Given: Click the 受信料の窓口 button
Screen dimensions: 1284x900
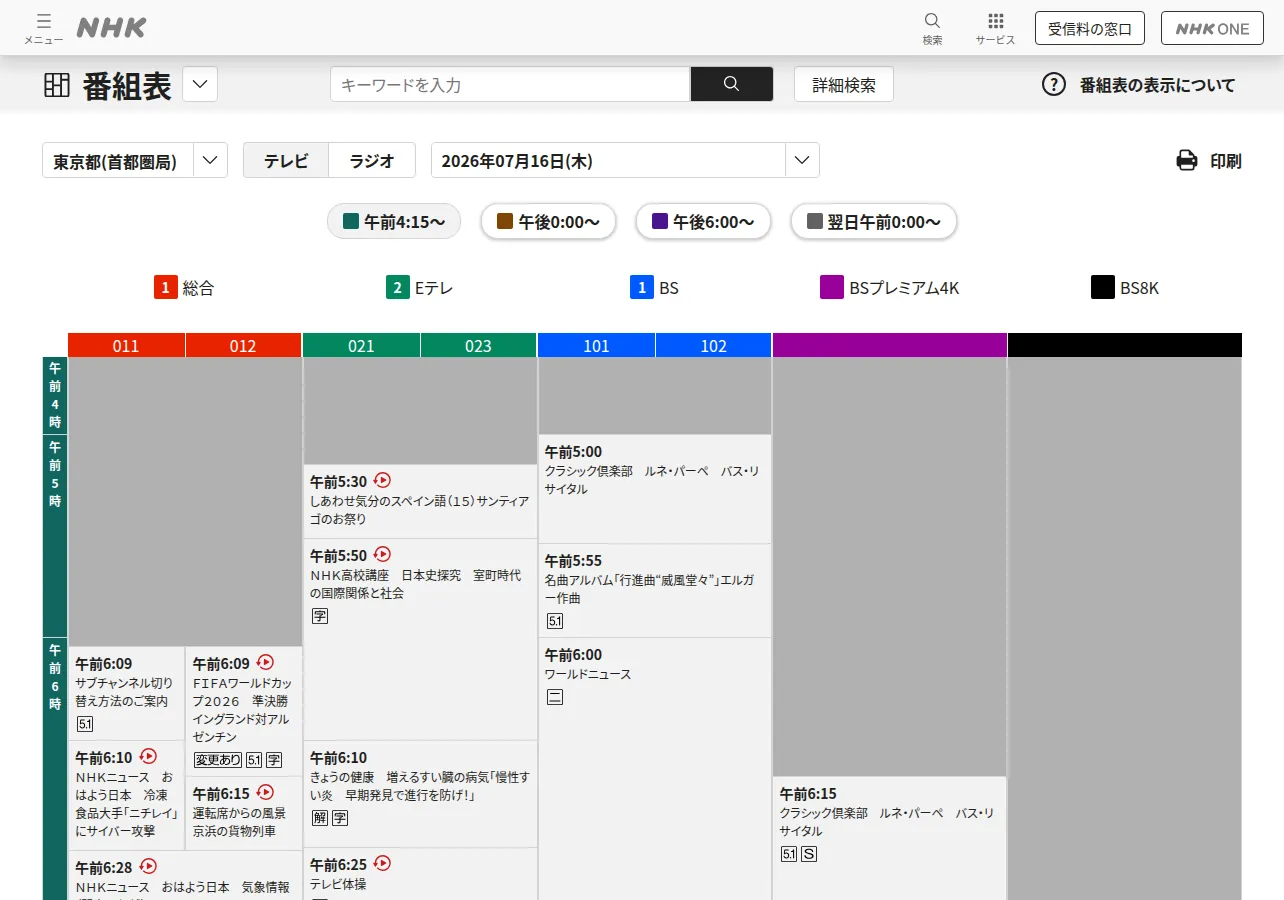Looking at the screenshot, I should pyautogui.click(x=1090, y=28).
